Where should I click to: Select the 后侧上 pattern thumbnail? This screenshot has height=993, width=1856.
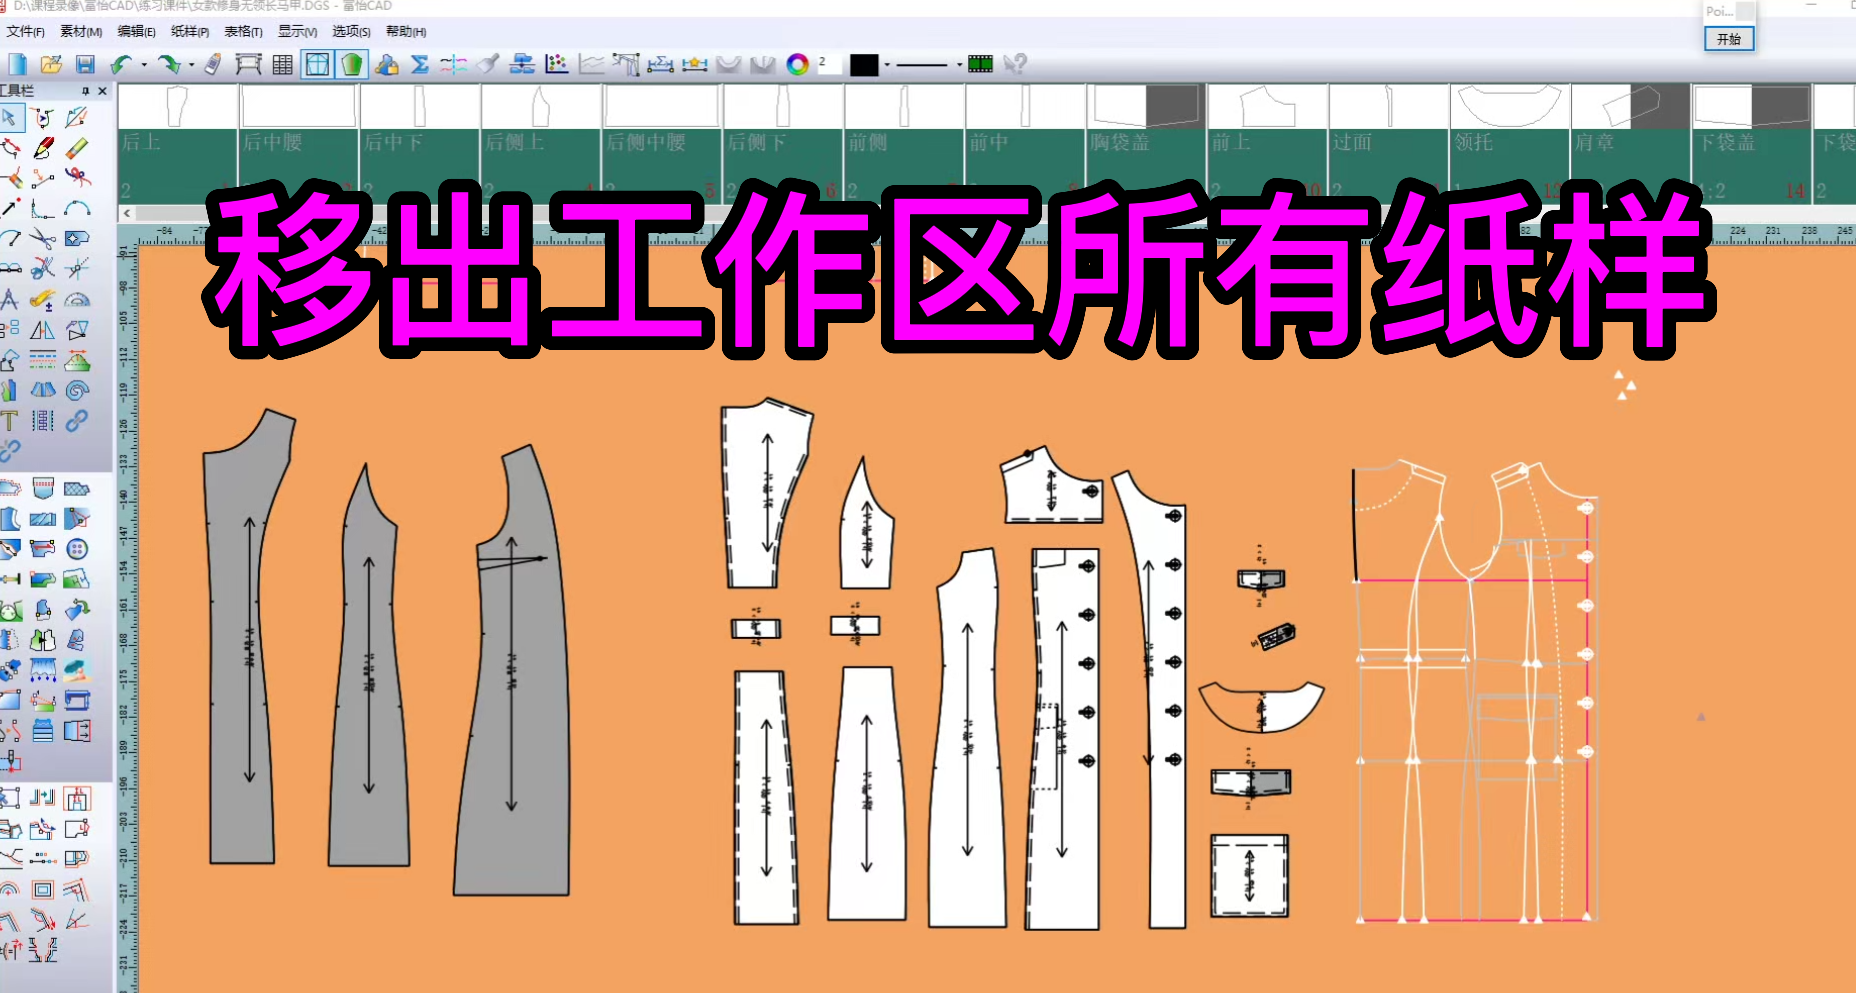tap(541, 143)
